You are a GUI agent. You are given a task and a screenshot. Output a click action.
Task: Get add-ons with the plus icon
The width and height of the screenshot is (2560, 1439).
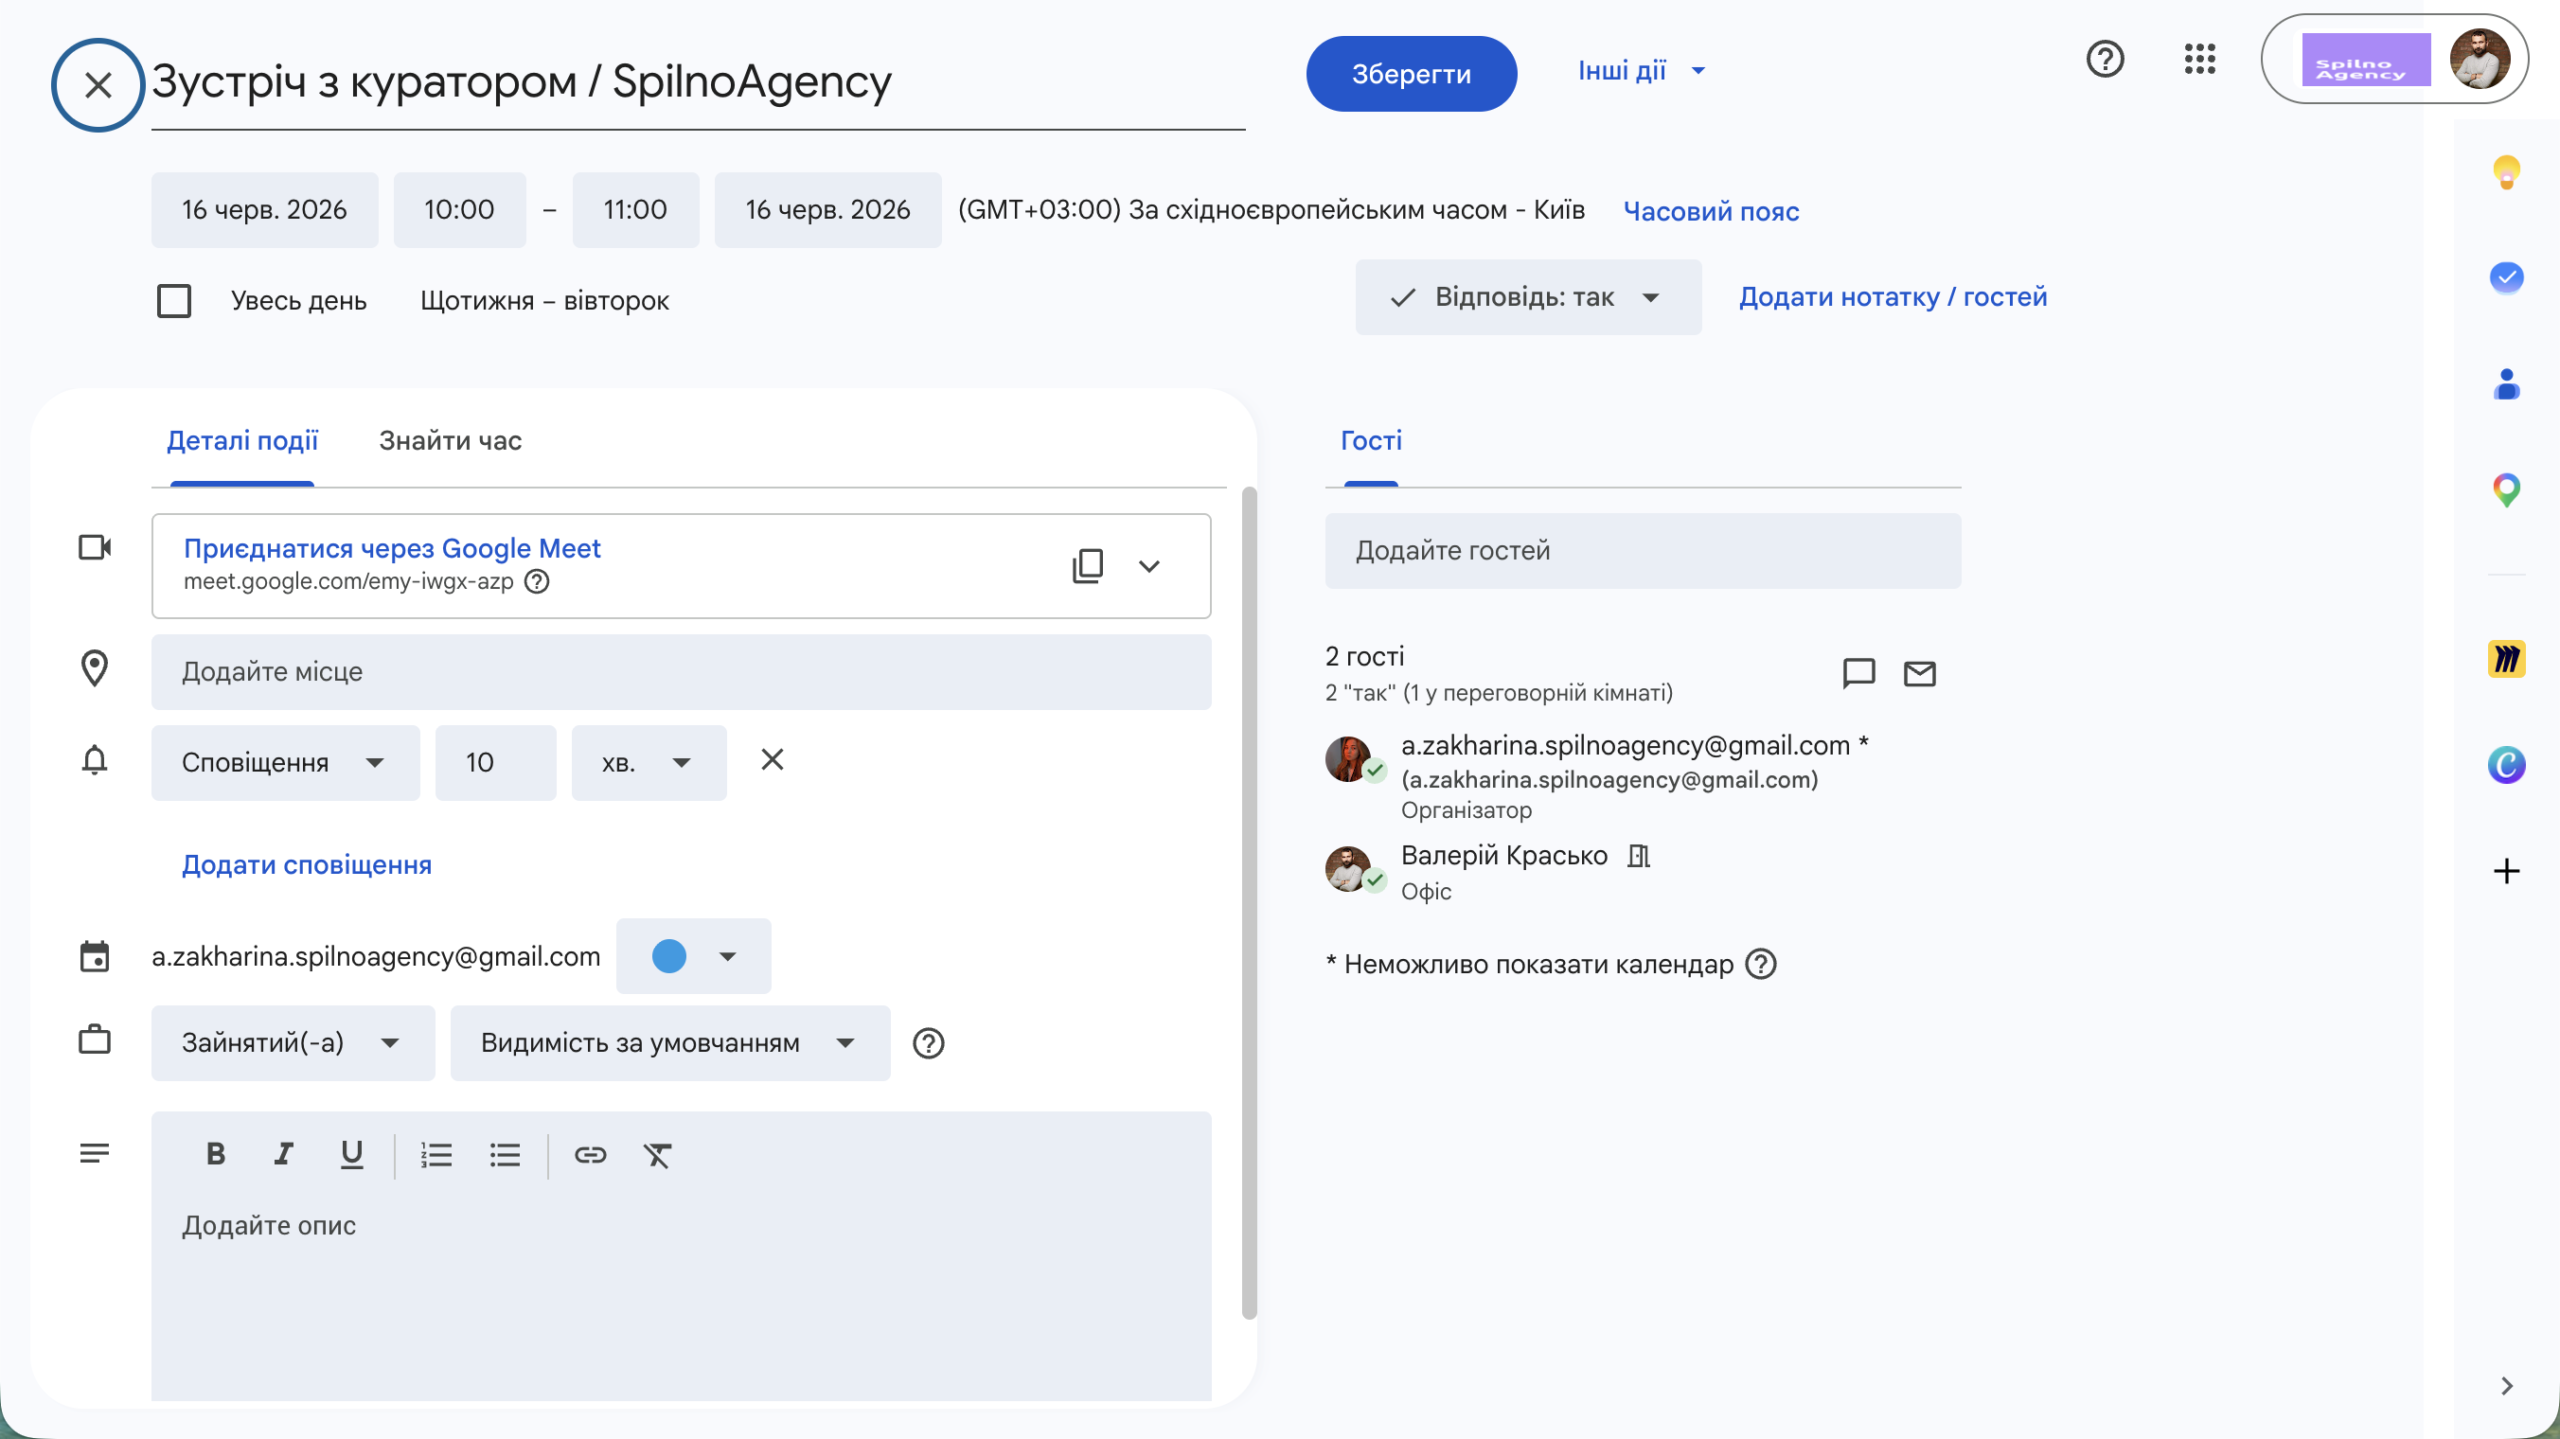pyautogui.click(x=2506, y=871)
